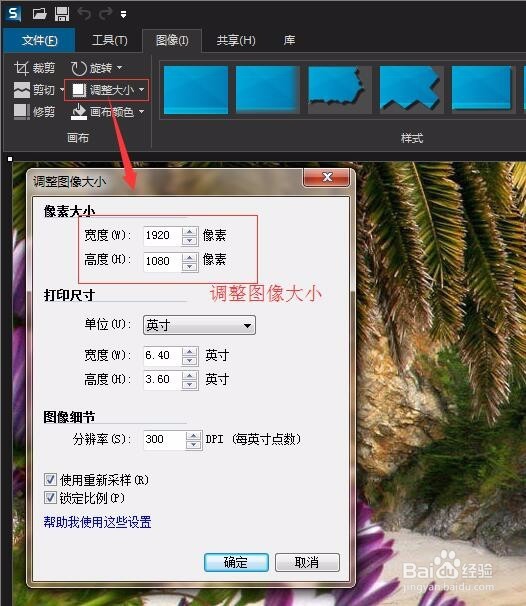This screenshot has height=606, width=526.
Task: Switch to the 共享(H) tab
Action: coord(236,40)
